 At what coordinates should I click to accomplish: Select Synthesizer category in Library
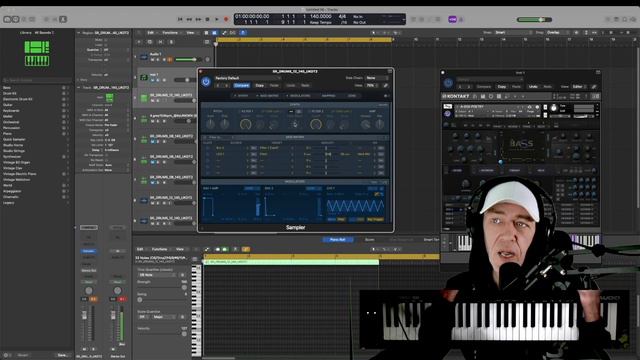pyautogui.click(x=12, y=157)
